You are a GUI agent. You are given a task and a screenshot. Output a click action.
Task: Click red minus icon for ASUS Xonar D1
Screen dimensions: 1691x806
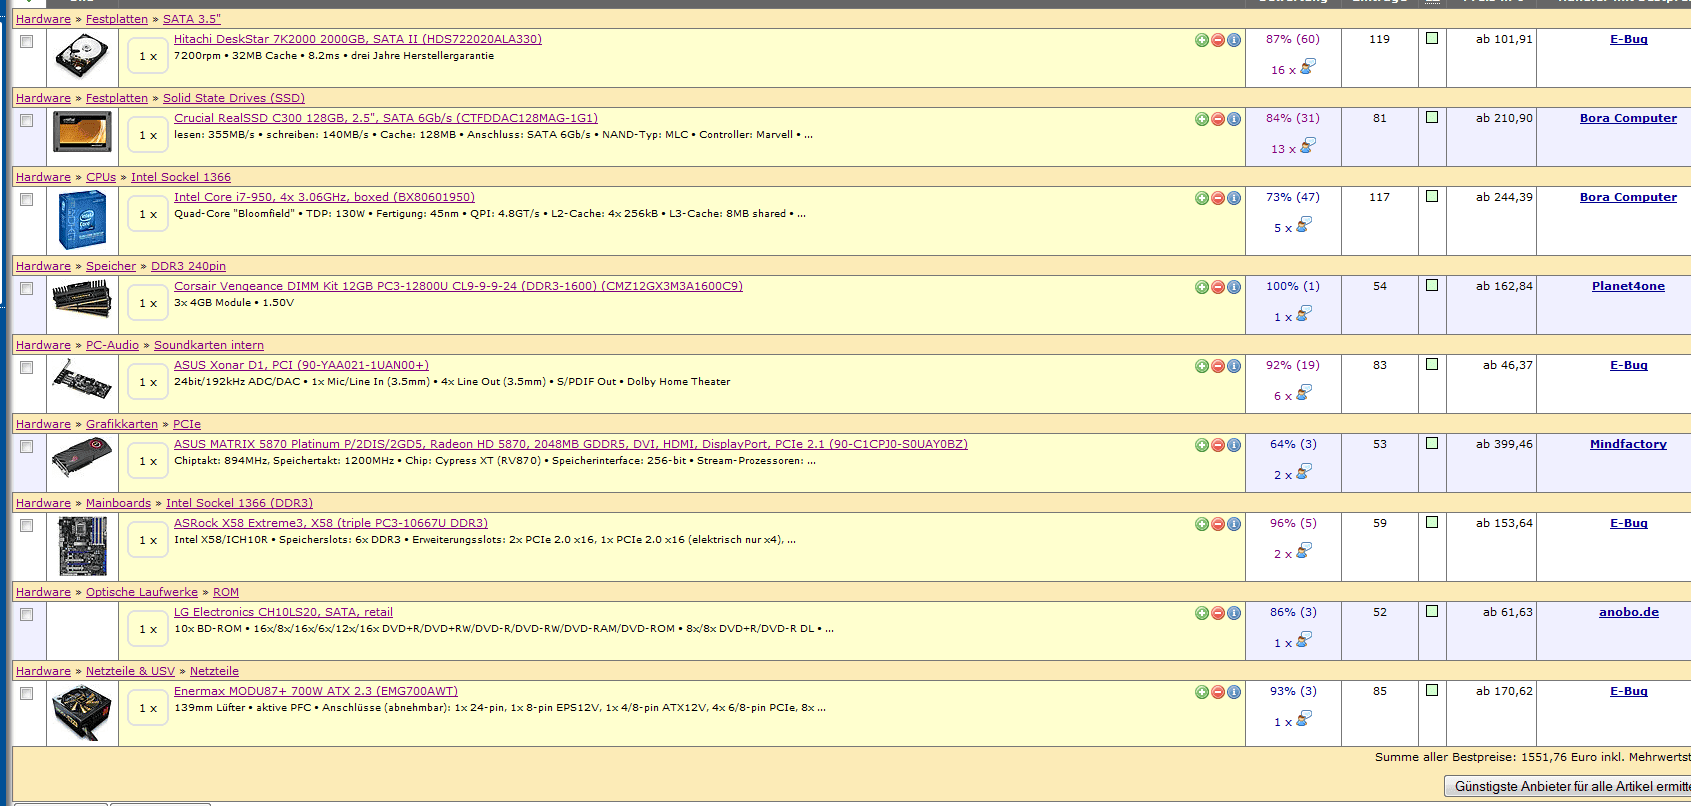pyautogui.click(x=1218, y=366)
